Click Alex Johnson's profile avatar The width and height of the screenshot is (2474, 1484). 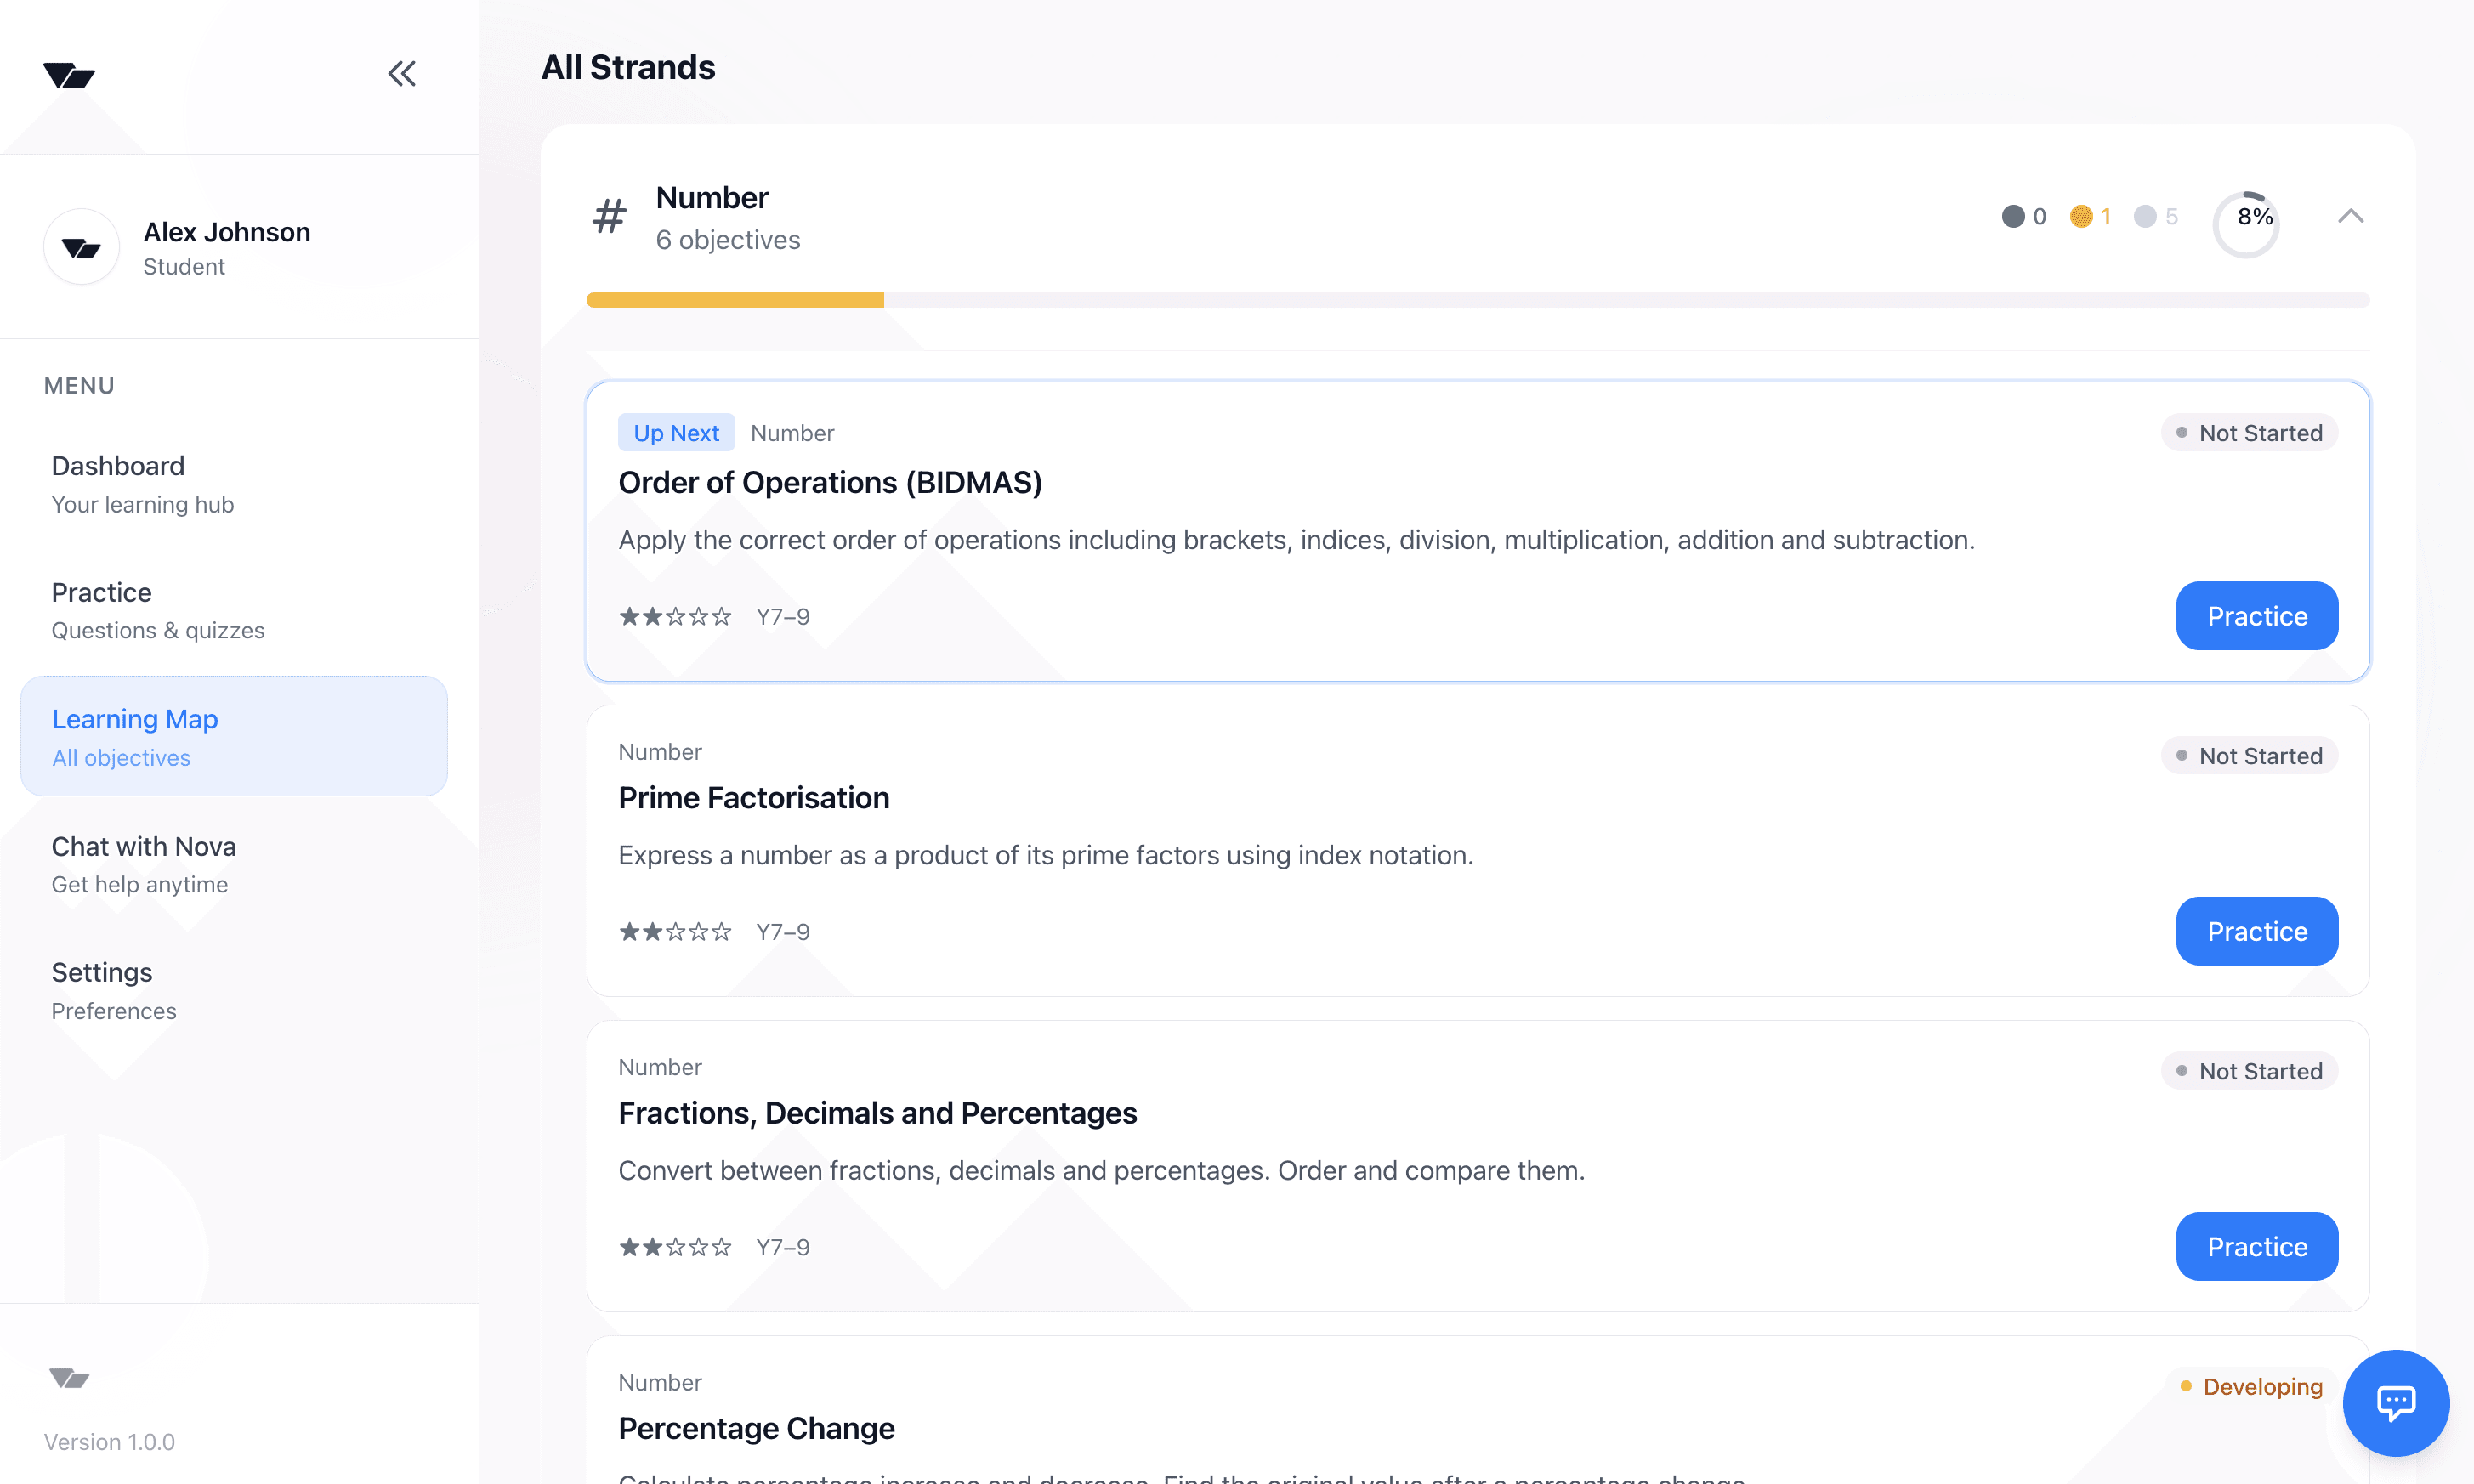pyautogui.click(x=82, y=247)
